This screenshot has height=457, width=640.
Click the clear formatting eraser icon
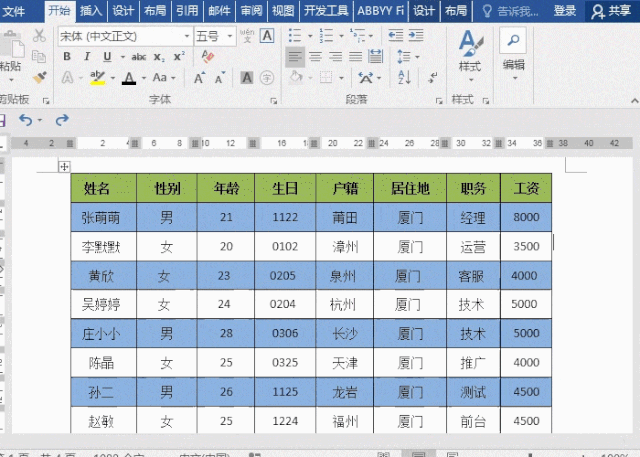(x=208, y=56)
